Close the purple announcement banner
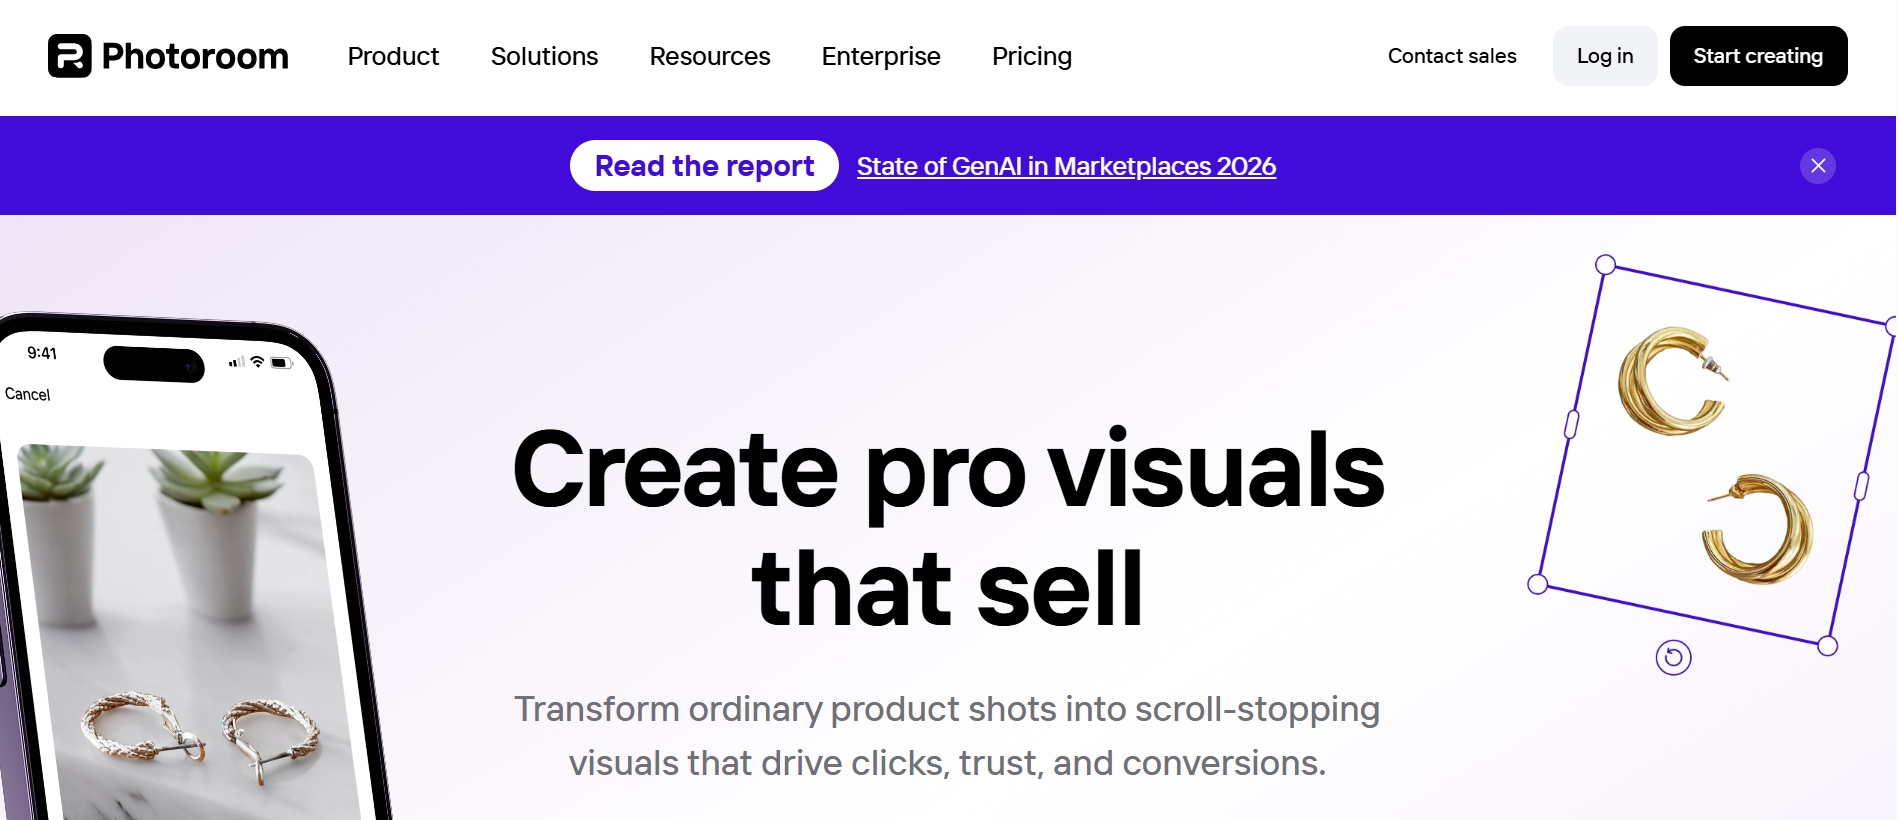 (1817, 166)
